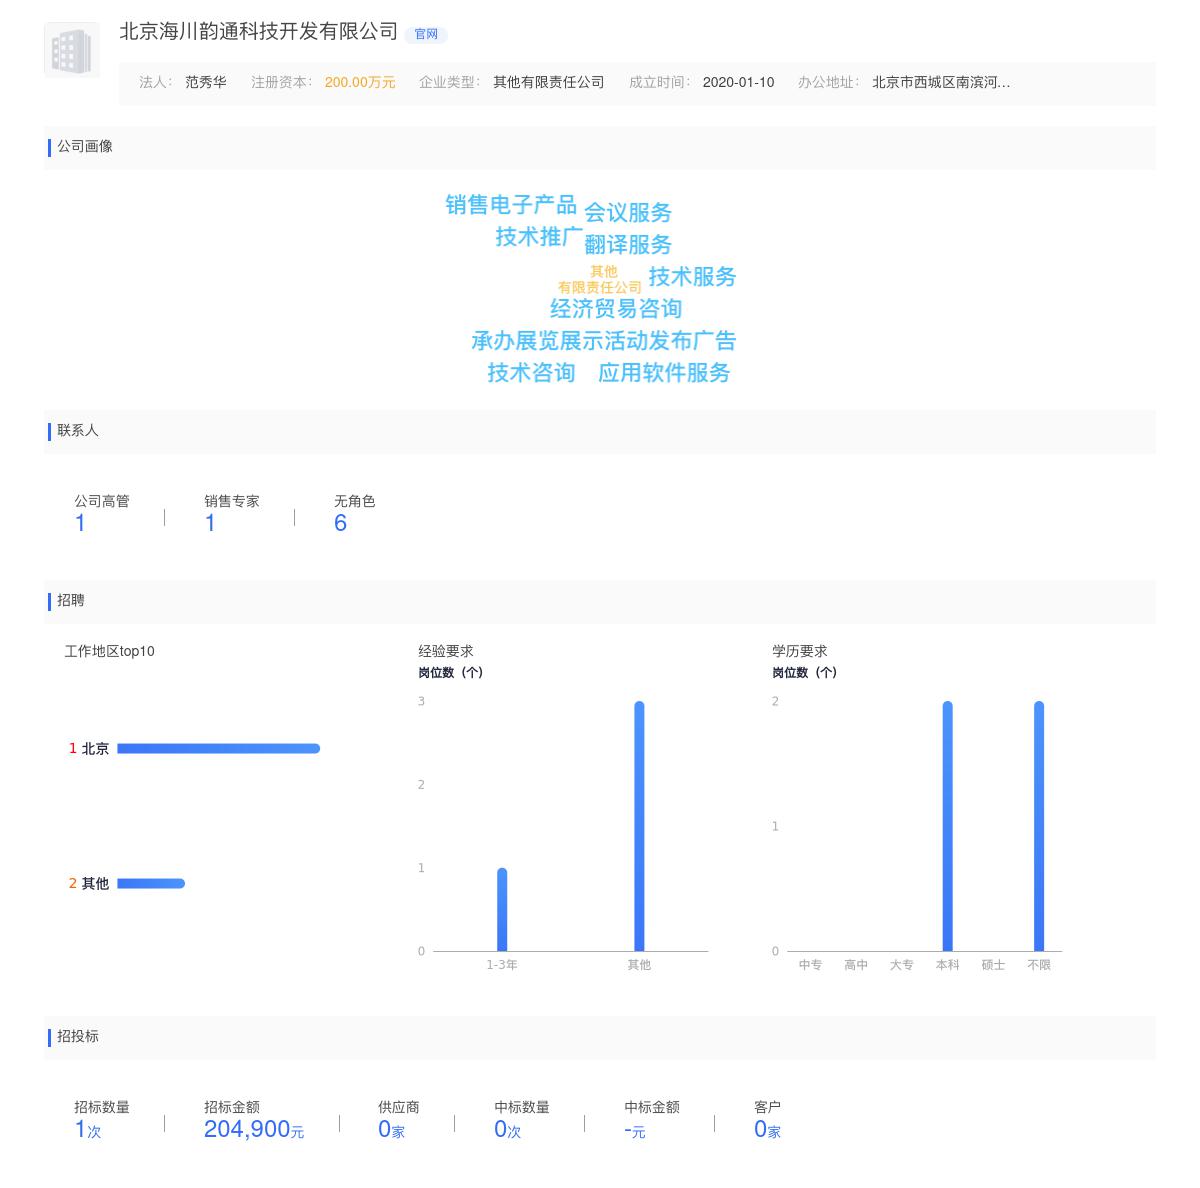Click founding date 2020-01-10
The width and height of the screenshot is (1200, 1188).
(x=738, y=83)
